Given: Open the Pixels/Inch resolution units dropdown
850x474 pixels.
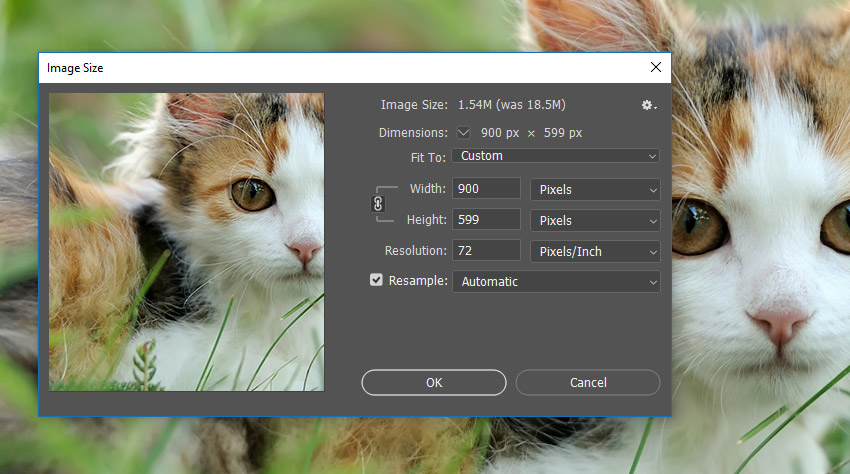Looking at the screenshot, I should [x=595, y=252].
